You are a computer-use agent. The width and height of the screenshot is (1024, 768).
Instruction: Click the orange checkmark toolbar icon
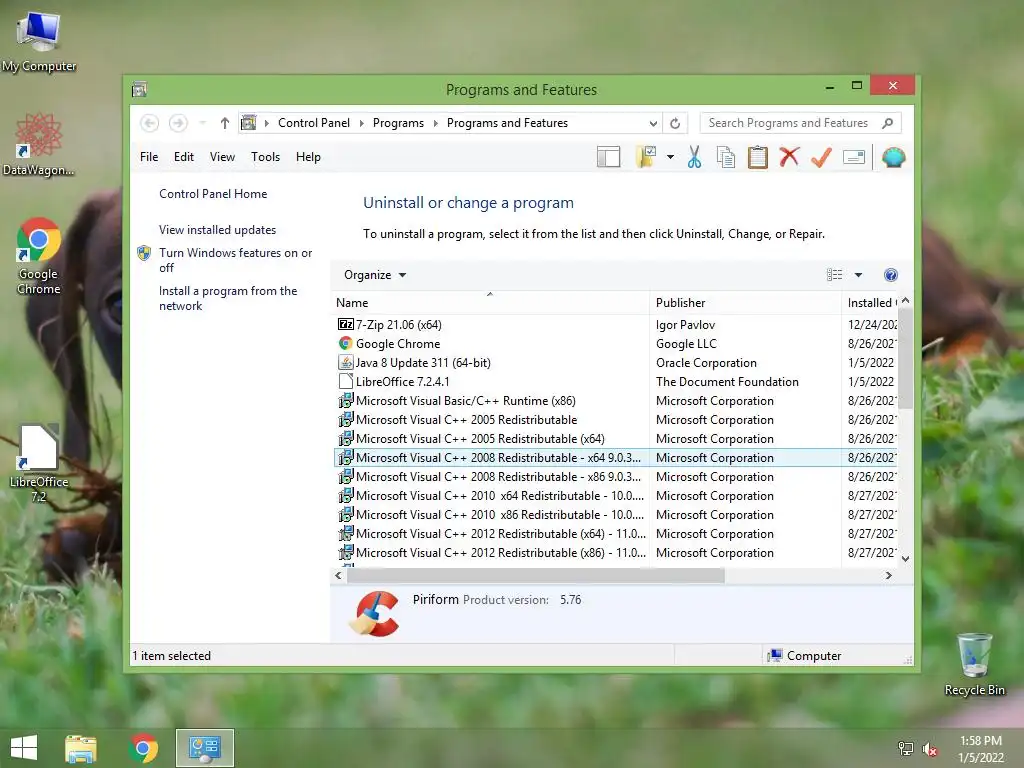coord(821,157)
